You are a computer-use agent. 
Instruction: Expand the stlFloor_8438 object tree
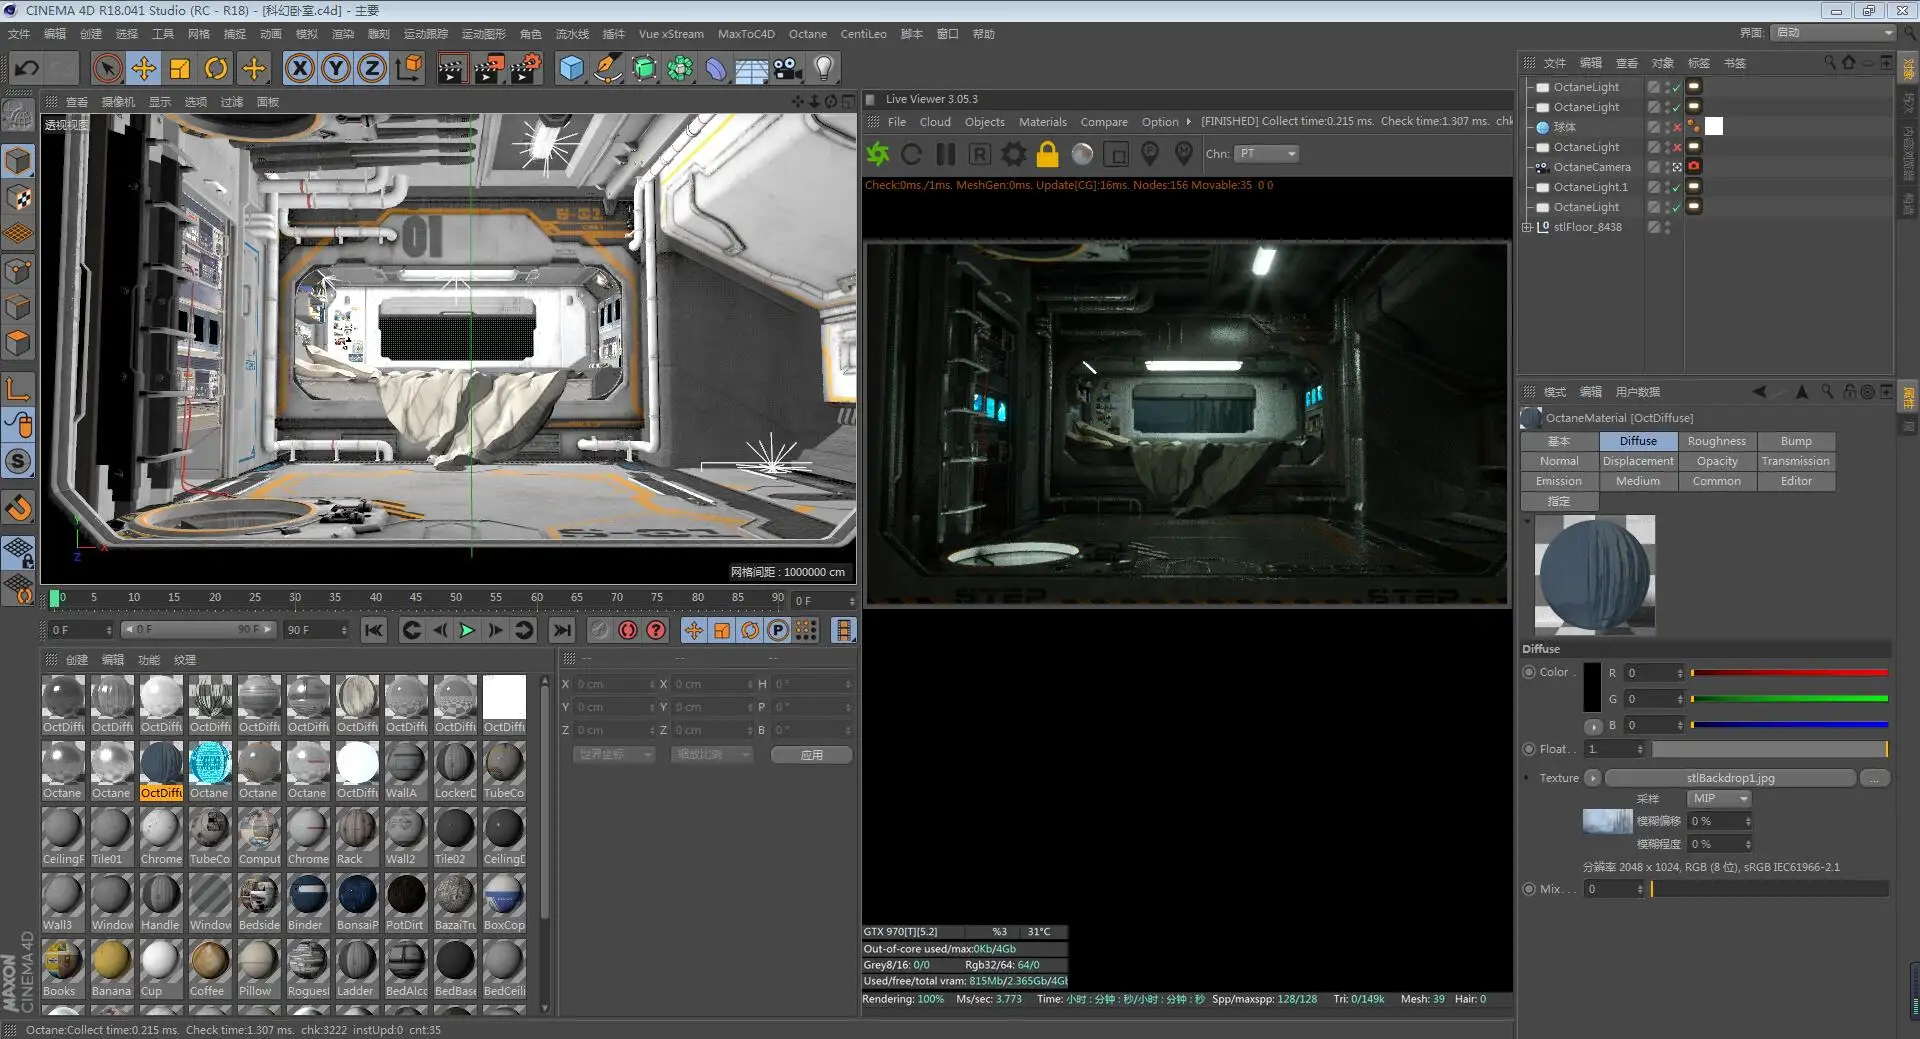pyautogui.click(x=1527, y=227)
